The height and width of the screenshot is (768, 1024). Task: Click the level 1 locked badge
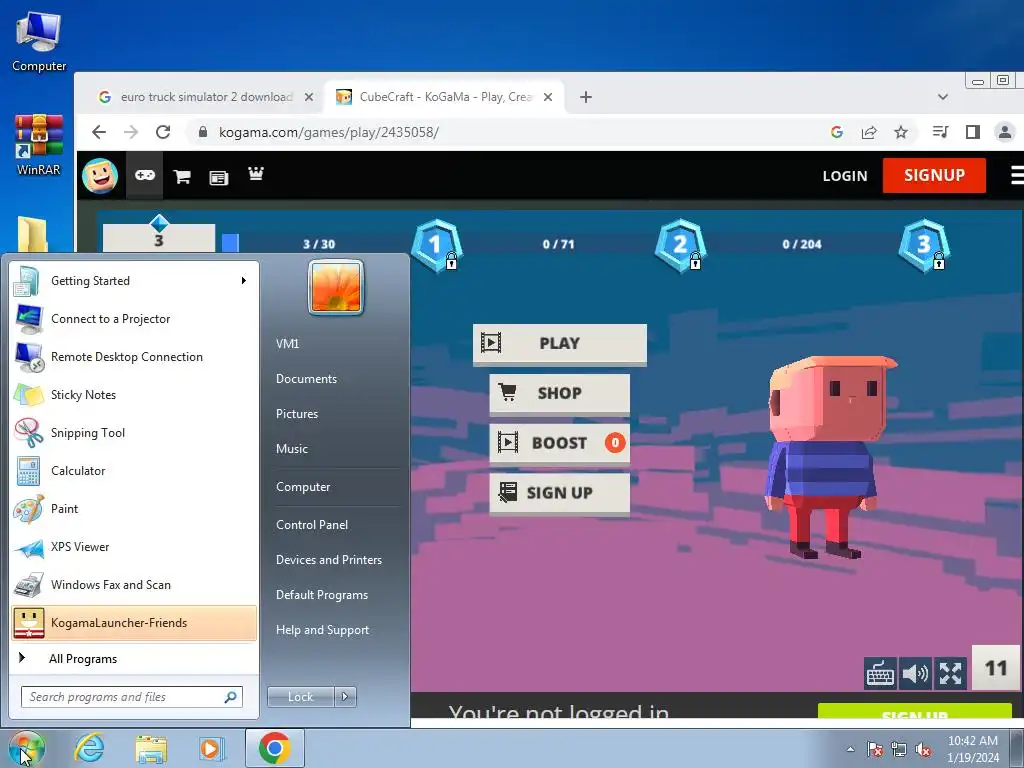pyautogui.click(x=436, y=246)
